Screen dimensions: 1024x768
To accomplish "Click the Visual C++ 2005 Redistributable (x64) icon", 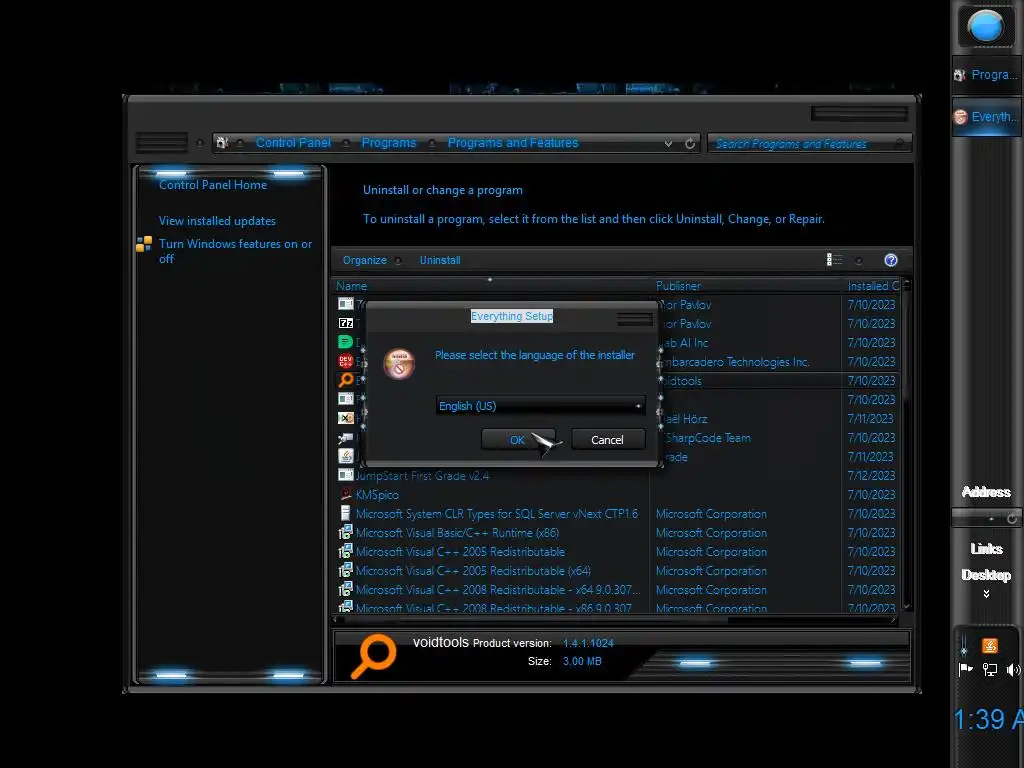I will tap(345, 570).
